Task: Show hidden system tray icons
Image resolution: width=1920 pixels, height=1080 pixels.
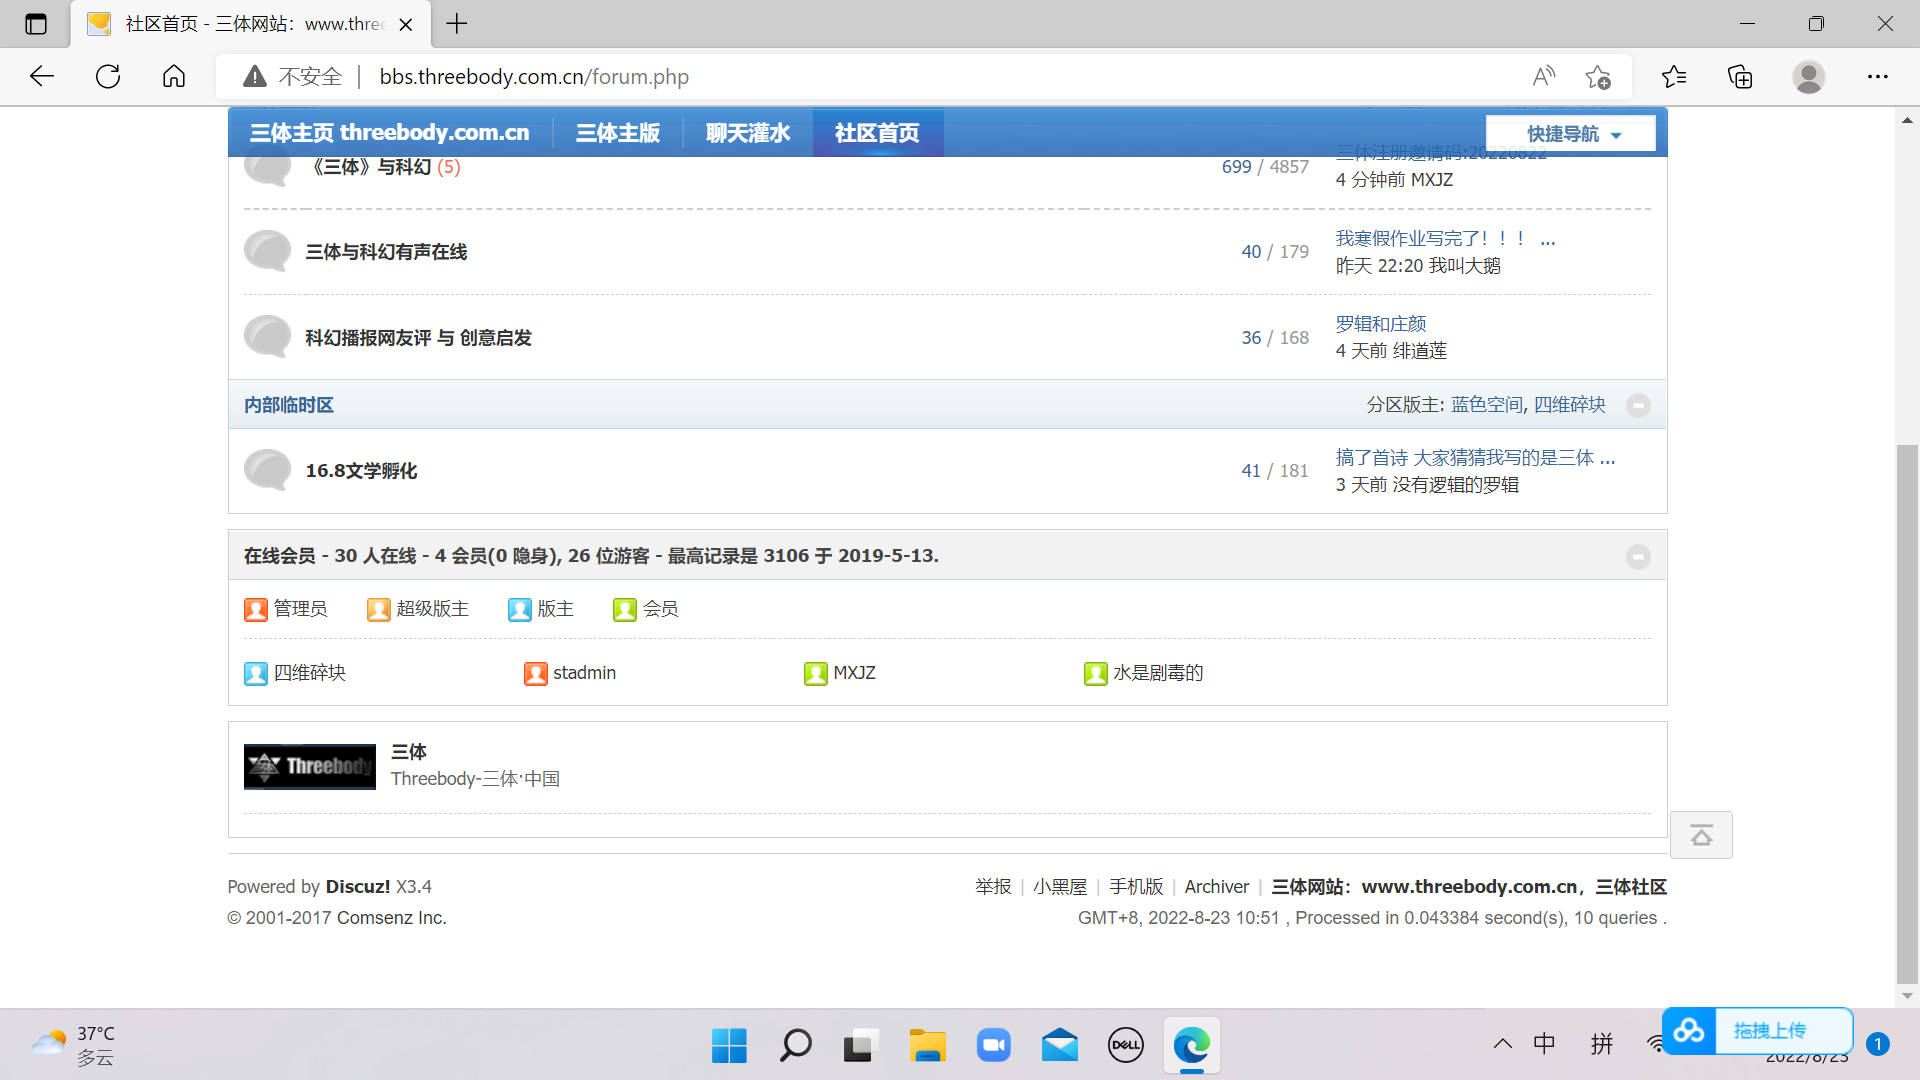Action: tap(1503, 1044)
